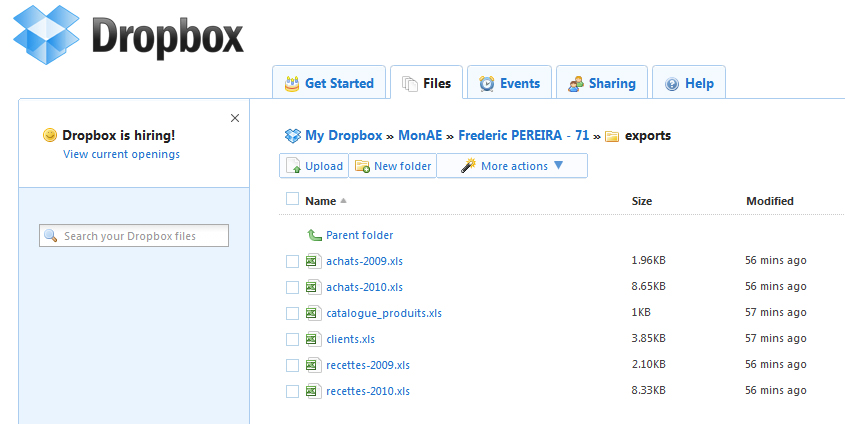845x424 pixels.
Task: Click the 8.65KB size value
Action: point(648,286)
